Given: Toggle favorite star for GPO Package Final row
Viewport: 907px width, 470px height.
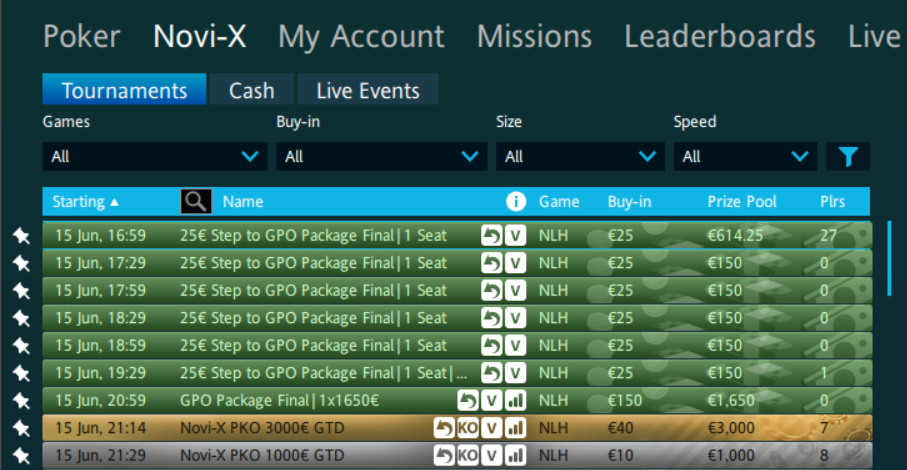Looking at the screenshot, I should point(21,401).
